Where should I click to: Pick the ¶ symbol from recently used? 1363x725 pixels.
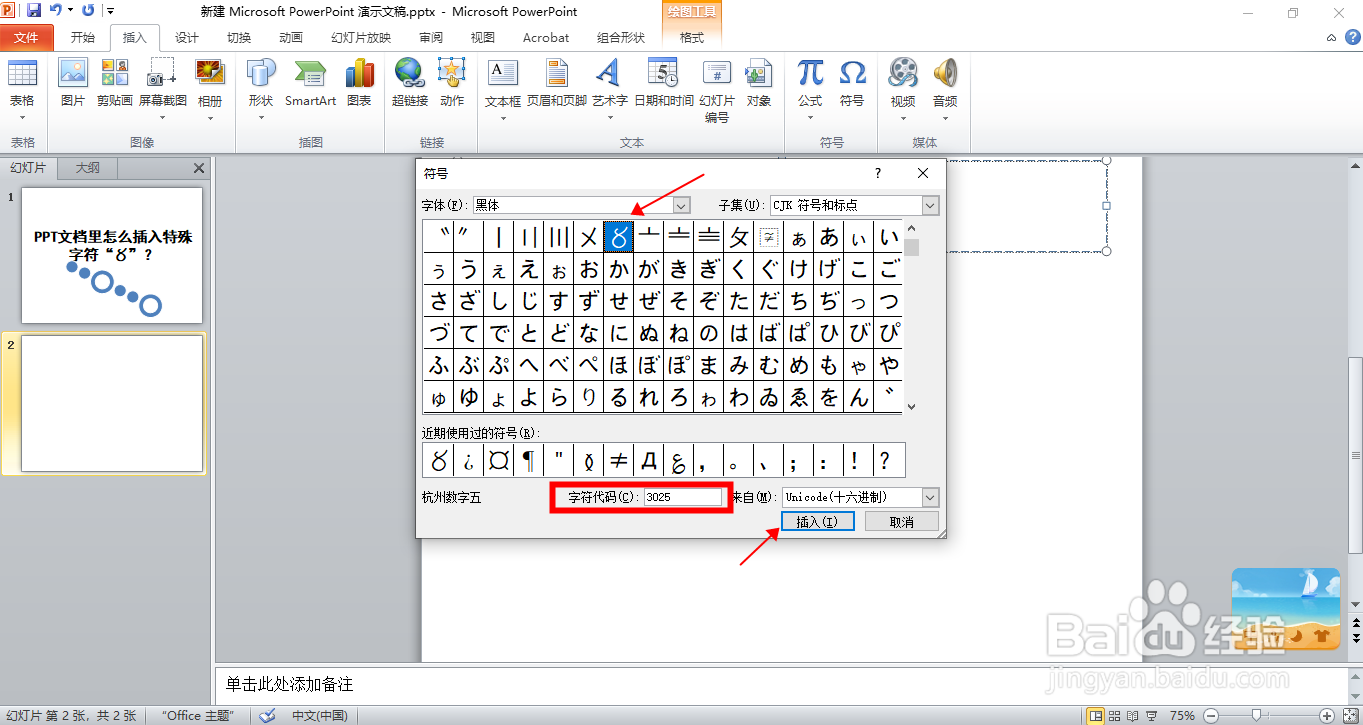click(528, 461)
